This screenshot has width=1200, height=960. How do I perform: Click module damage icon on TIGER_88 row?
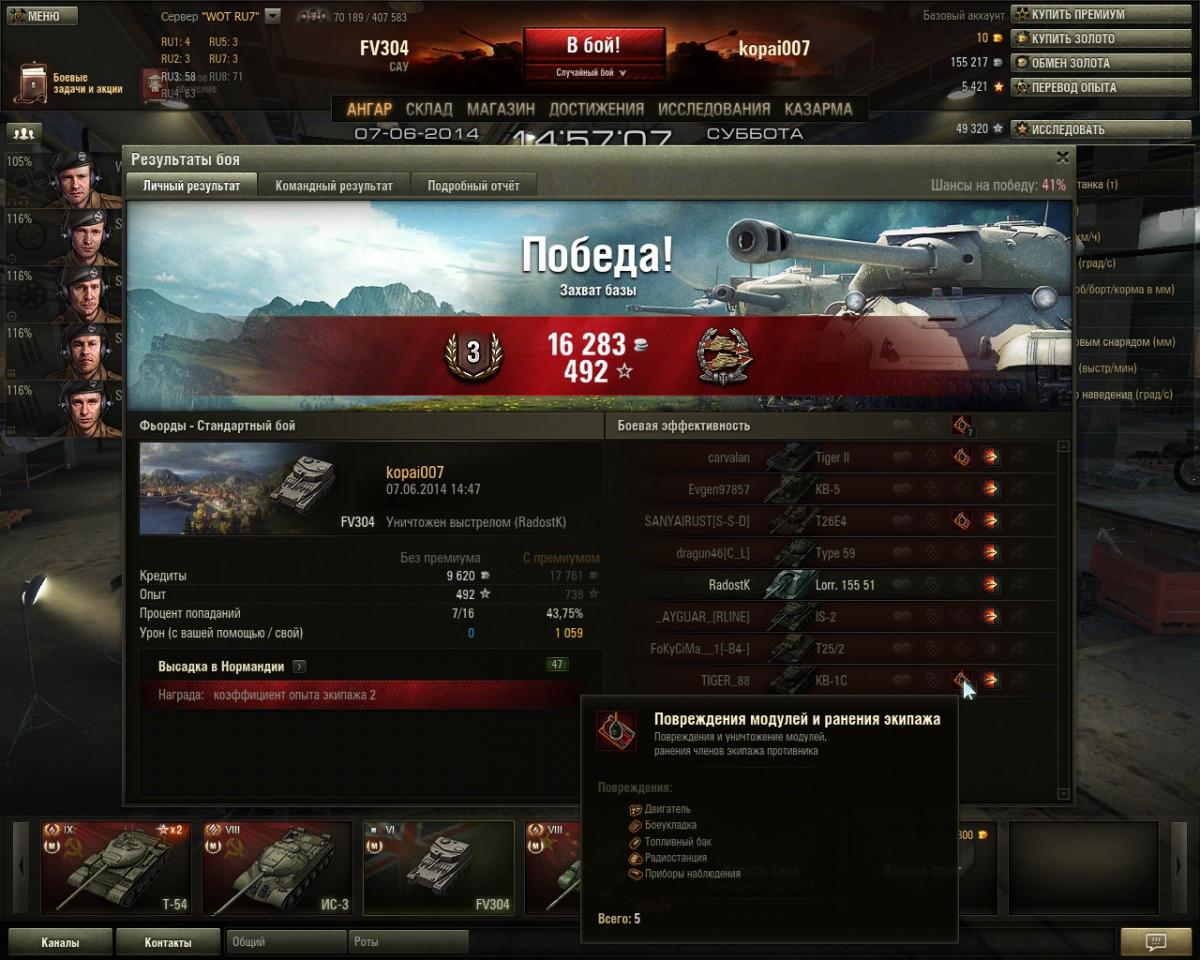coord(961,680)
